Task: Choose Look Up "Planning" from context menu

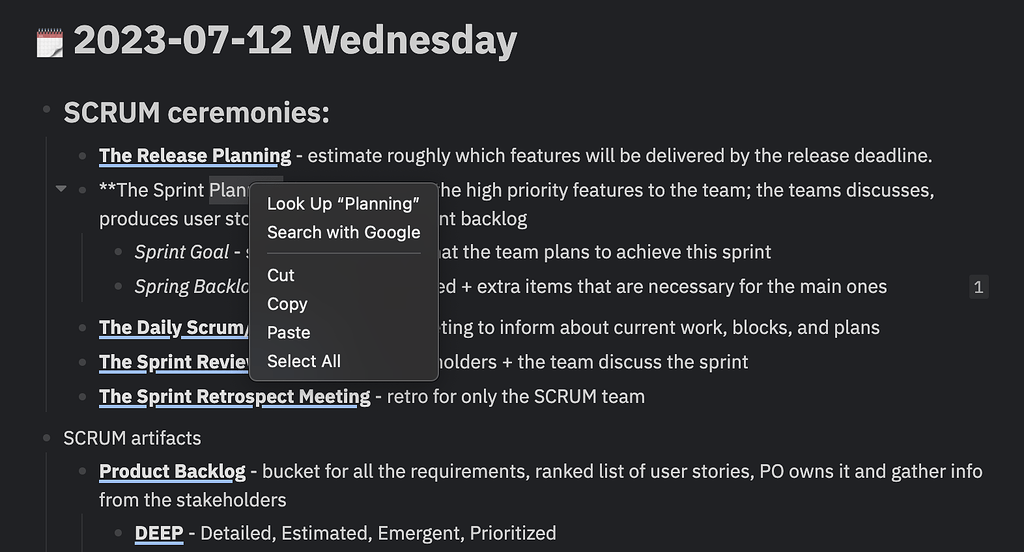Action: coord(343,204)
